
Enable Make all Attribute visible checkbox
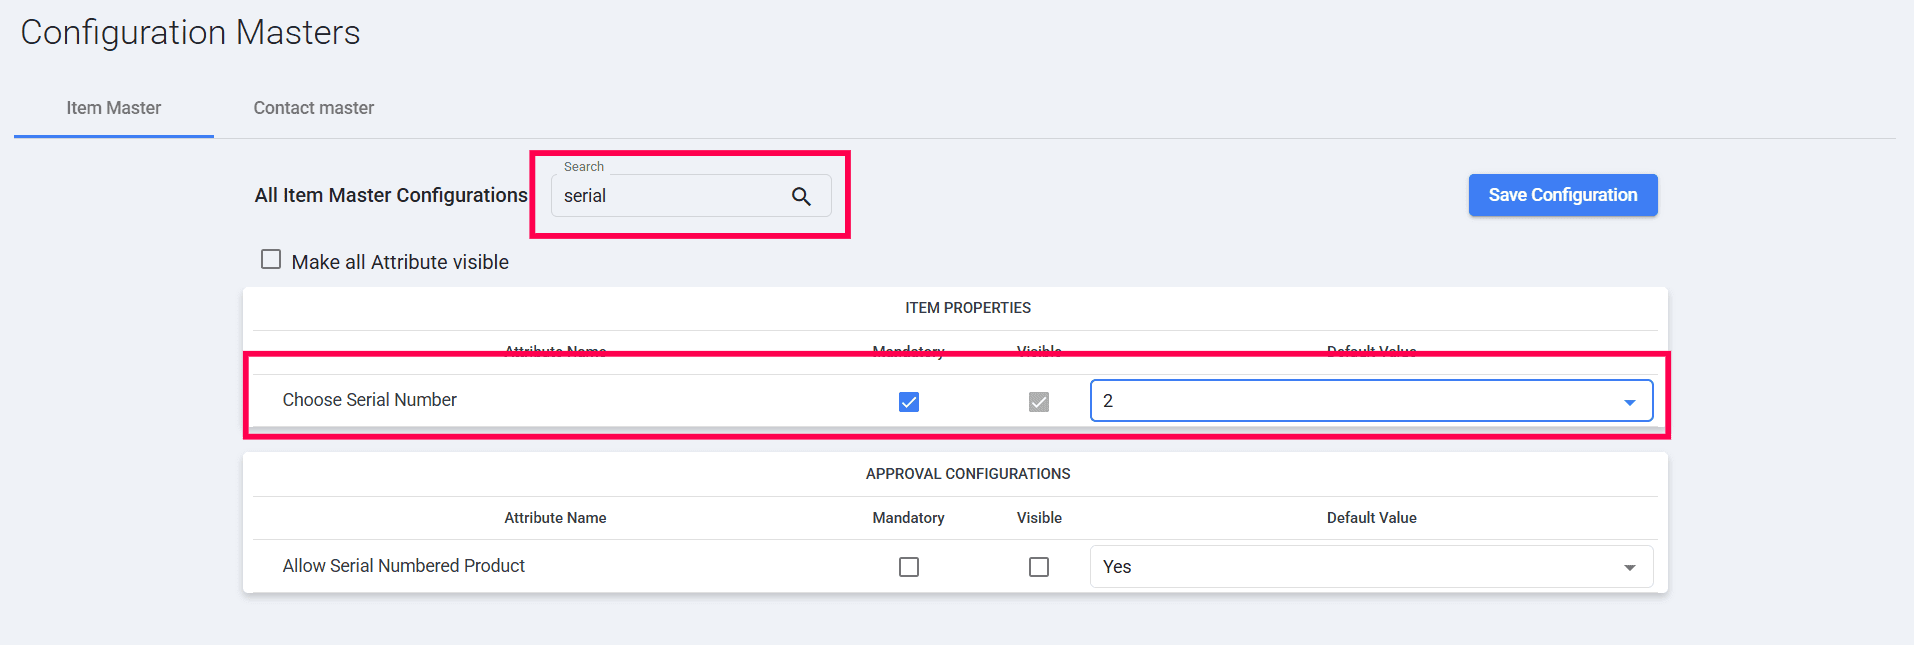point(271,260)
